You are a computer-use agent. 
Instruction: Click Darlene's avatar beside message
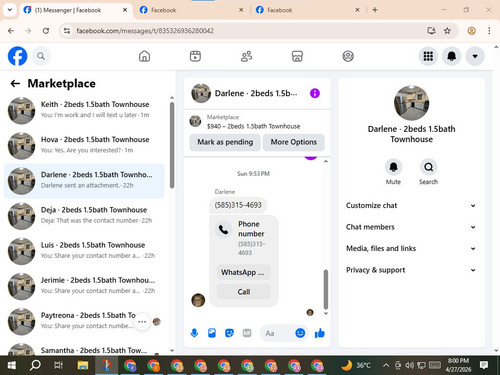198,300
